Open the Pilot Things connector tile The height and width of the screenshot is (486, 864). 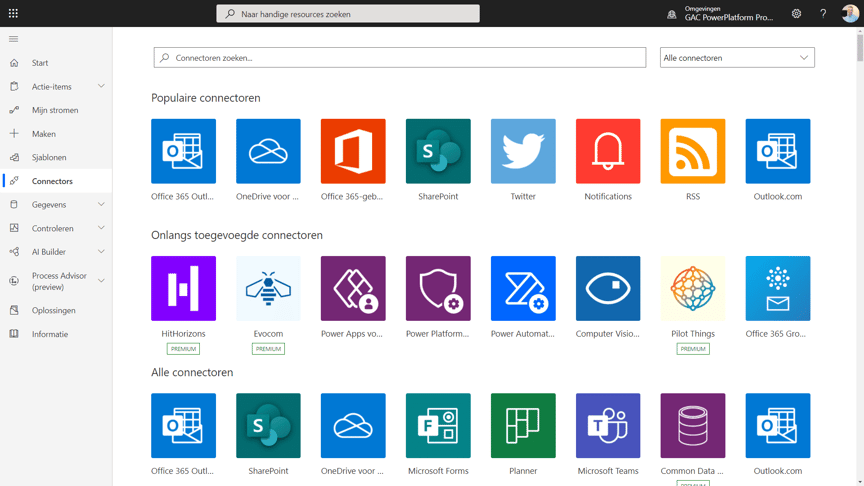[693, 288]
